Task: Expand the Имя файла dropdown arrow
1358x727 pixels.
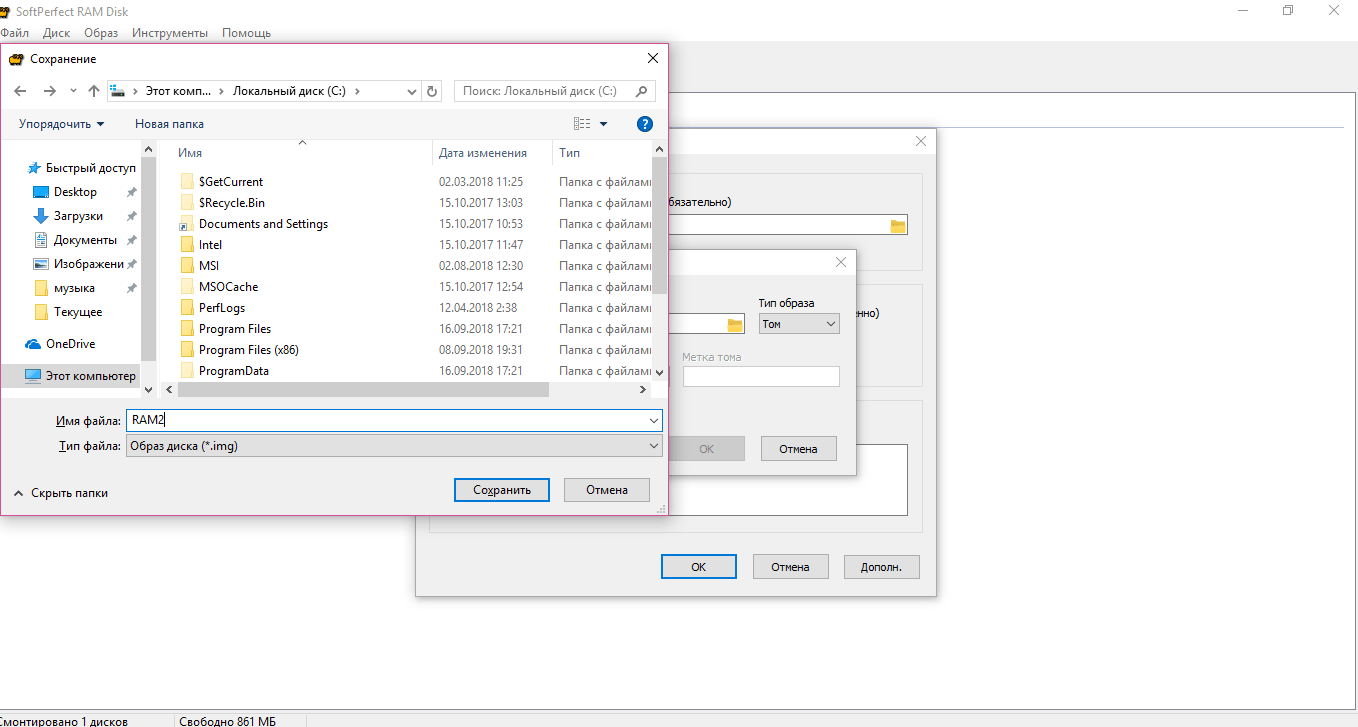Action: click(x=654, y=421)
